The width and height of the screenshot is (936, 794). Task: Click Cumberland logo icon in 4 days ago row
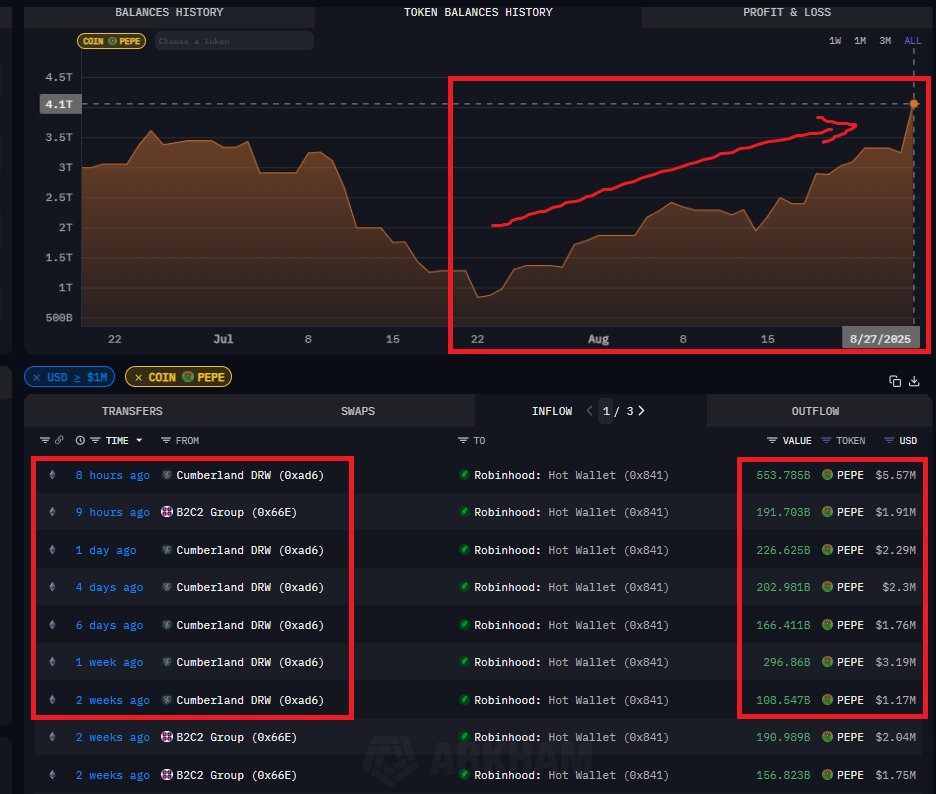coord(167,587)
